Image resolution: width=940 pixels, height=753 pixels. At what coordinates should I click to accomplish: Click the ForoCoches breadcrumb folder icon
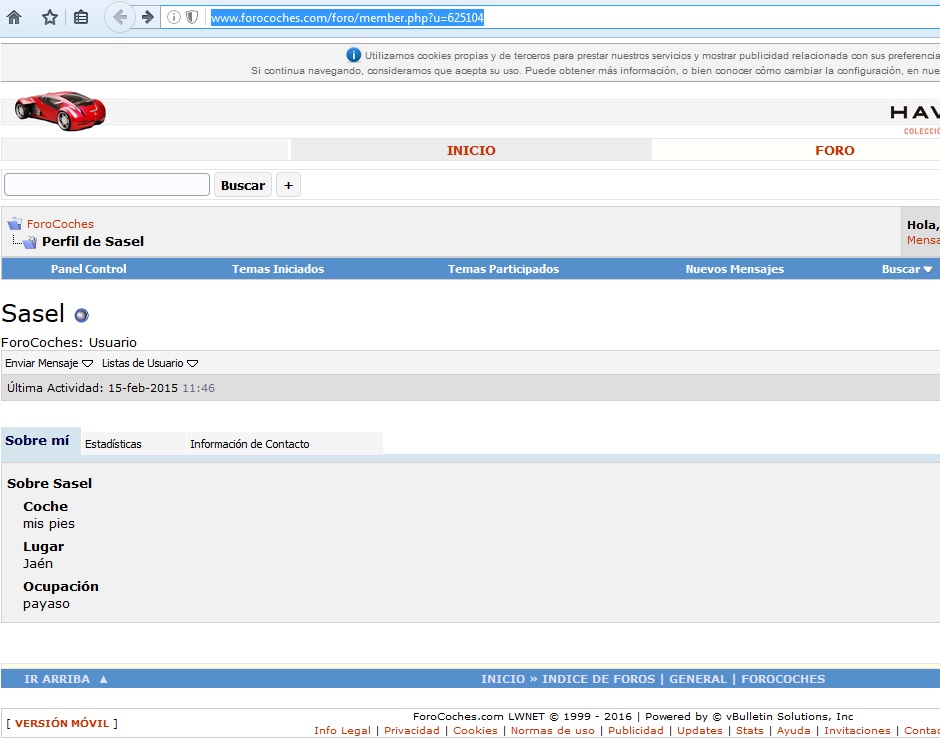pos(15,224)
